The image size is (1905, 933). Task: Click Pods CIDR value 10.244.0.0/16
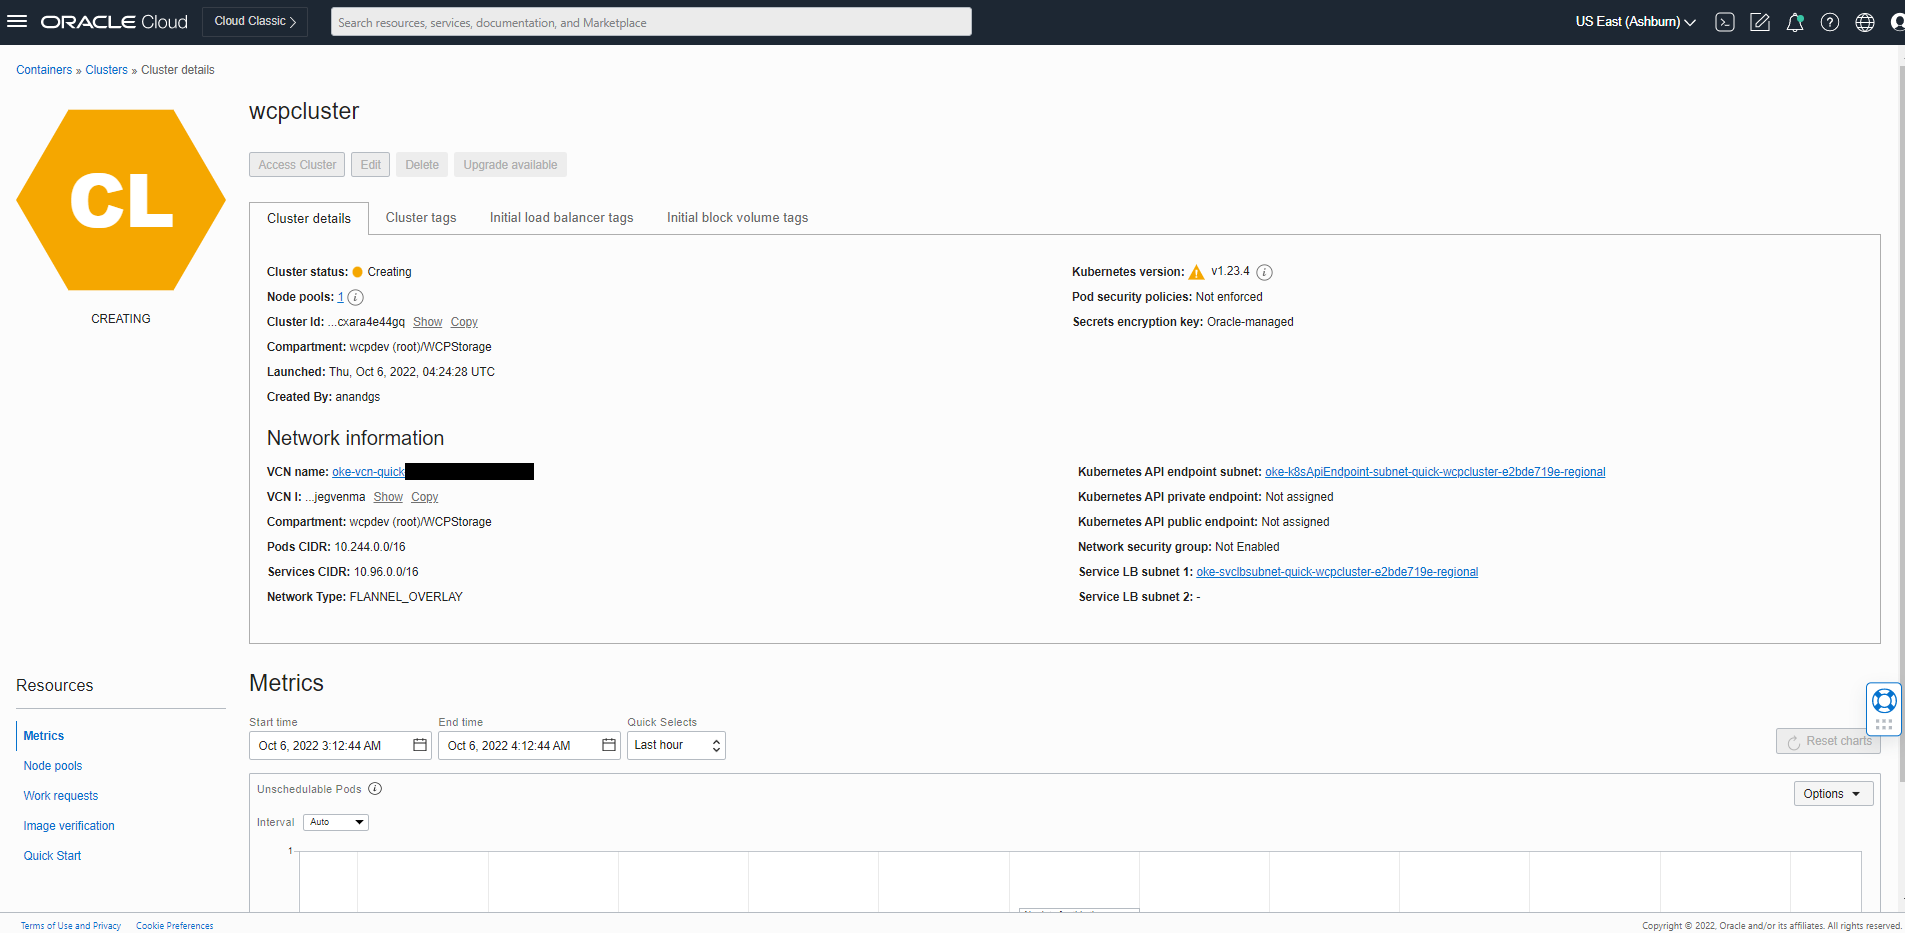(x=370, y=547)
